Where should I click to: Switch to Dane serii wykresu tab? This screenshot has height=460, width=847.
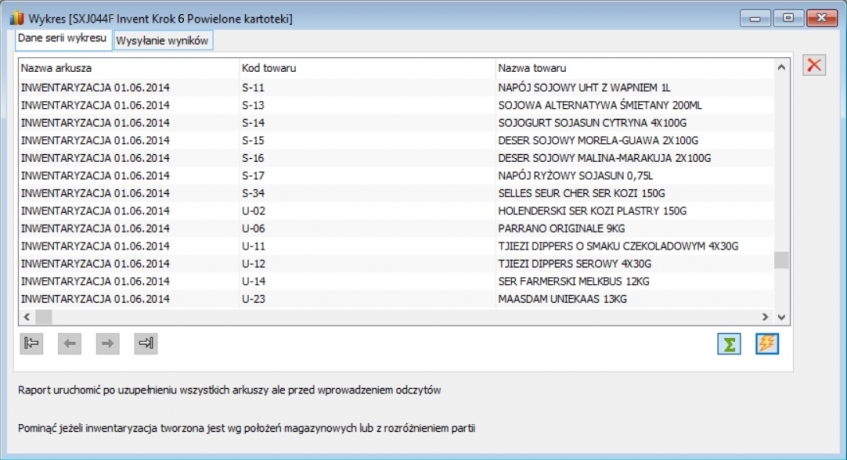pos(62,39)
